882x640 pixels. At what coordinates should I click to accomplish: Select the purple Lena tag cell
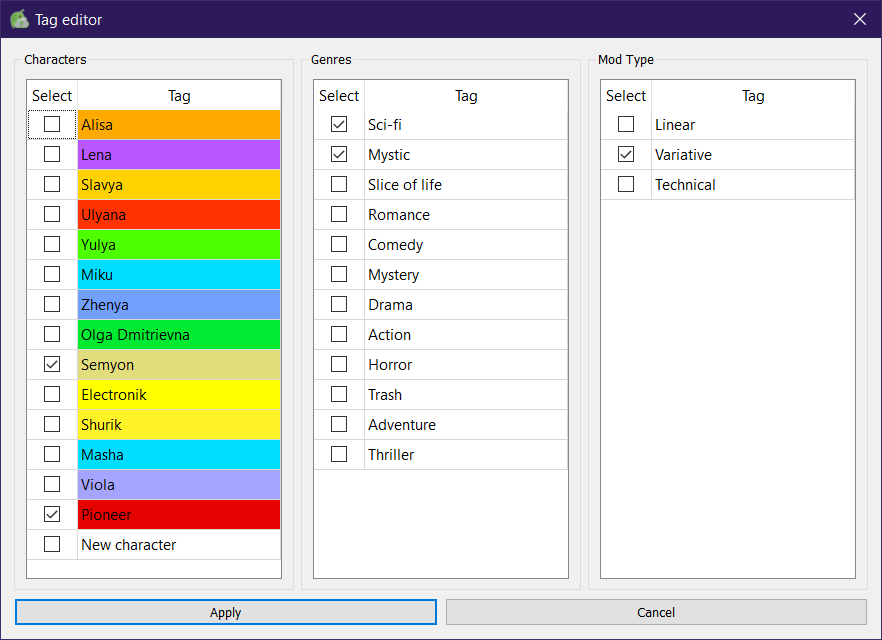click(x=179, y=155)
